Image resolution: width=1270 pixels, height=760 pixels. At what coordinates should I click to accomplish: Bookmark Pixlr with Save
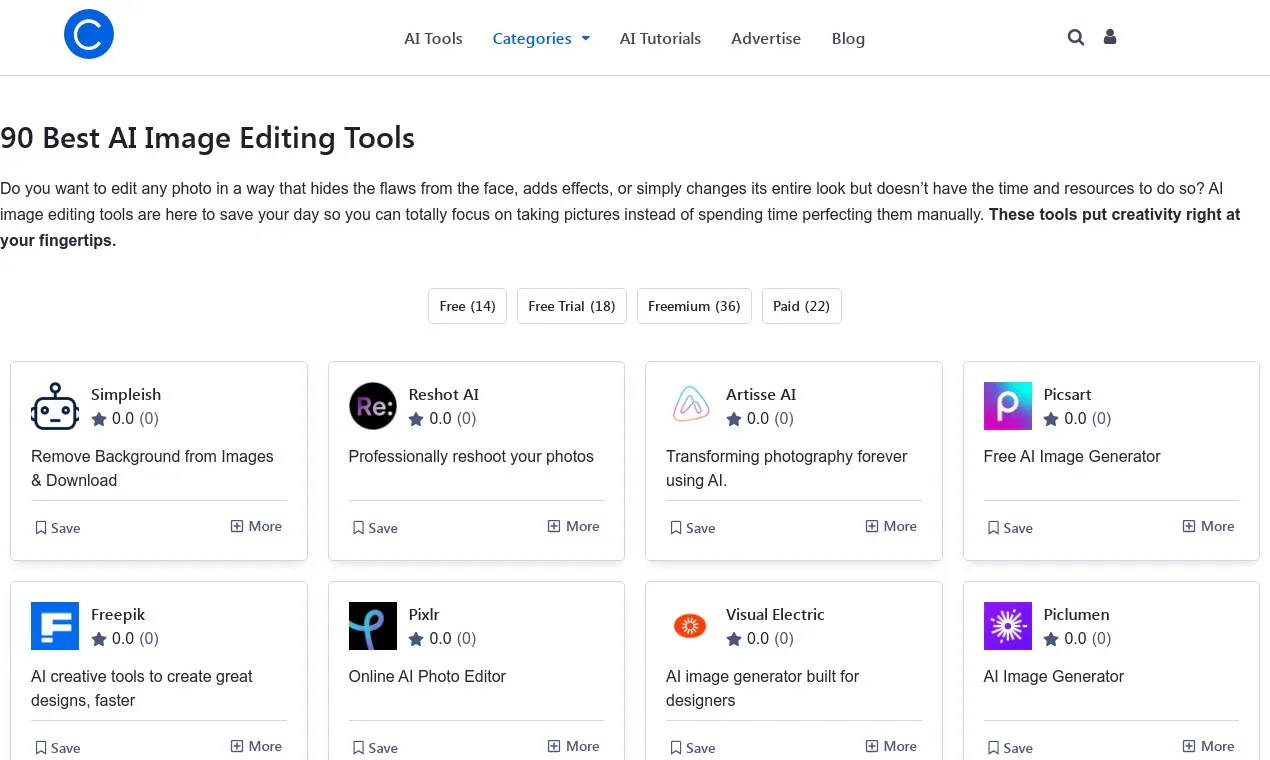375,748
